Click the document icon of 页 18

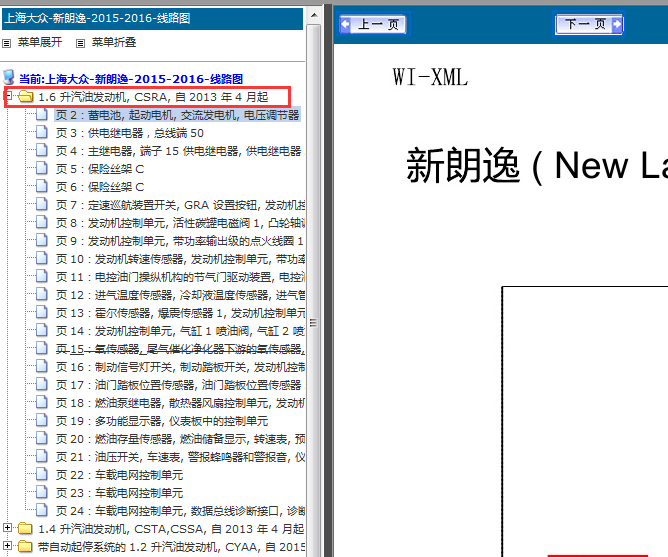click(x=42, y=402)
